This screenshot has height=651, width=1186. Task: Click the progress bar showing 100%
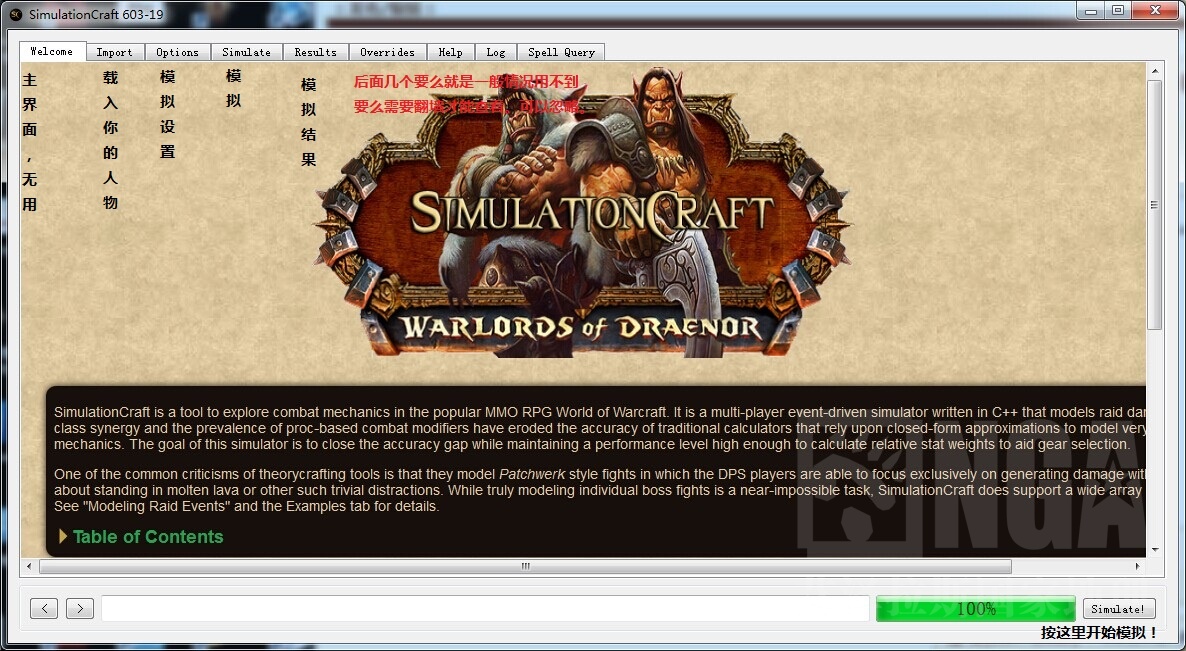pos(975,608)
